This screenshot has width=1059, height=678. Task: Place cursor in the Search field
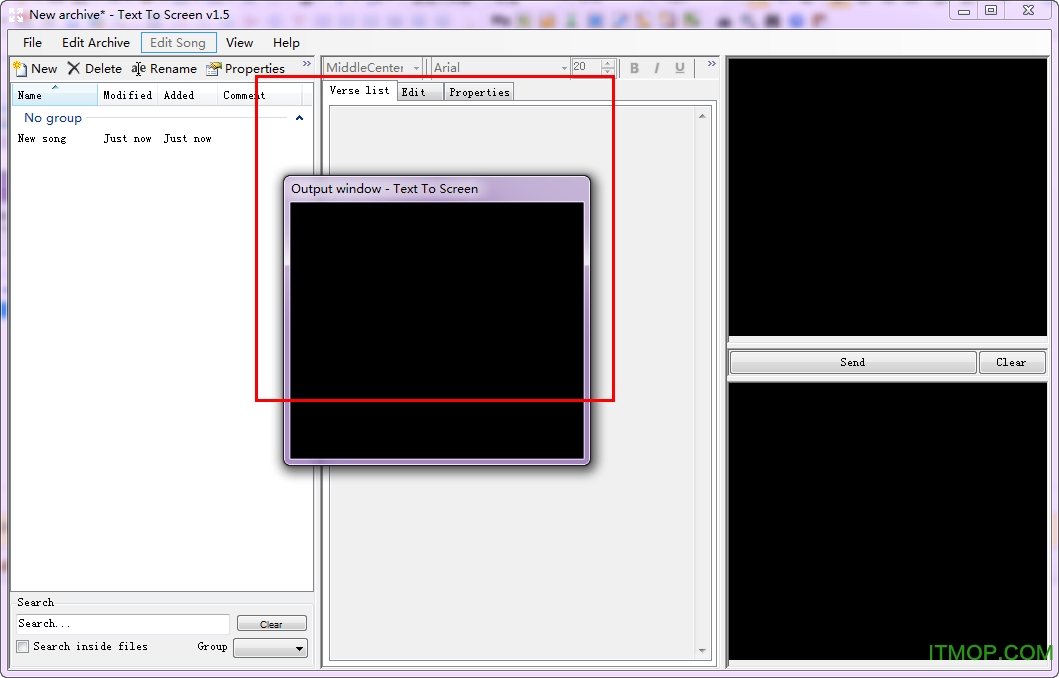click(119, 623)
